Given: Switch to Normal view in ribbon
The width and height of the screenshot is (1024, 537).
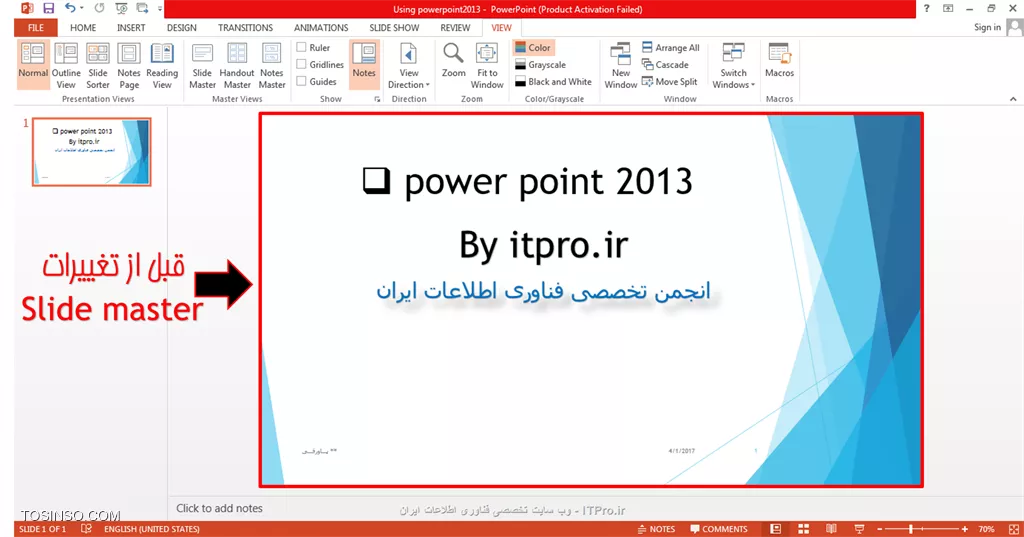Looking at the screenshot, I should point(33,65).
